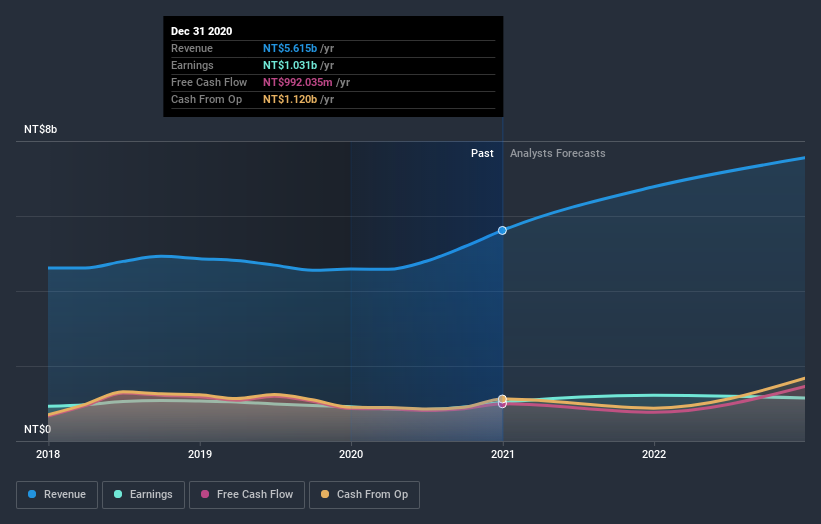The width and height of the screenshot is (821, 524).
Task: Click the 2018 x-axis label
Action: pos(48,454)
